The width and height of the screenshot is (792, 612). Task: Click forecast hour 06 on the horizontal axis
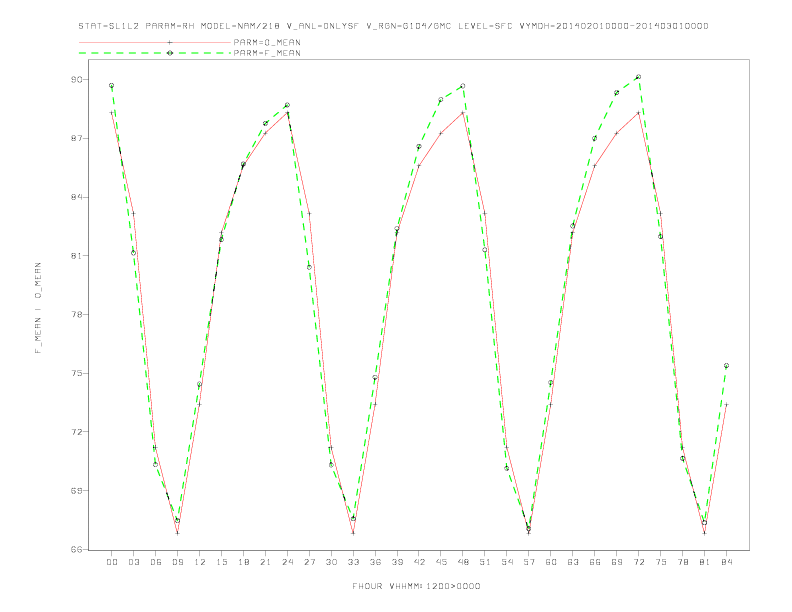coord(156,562)
